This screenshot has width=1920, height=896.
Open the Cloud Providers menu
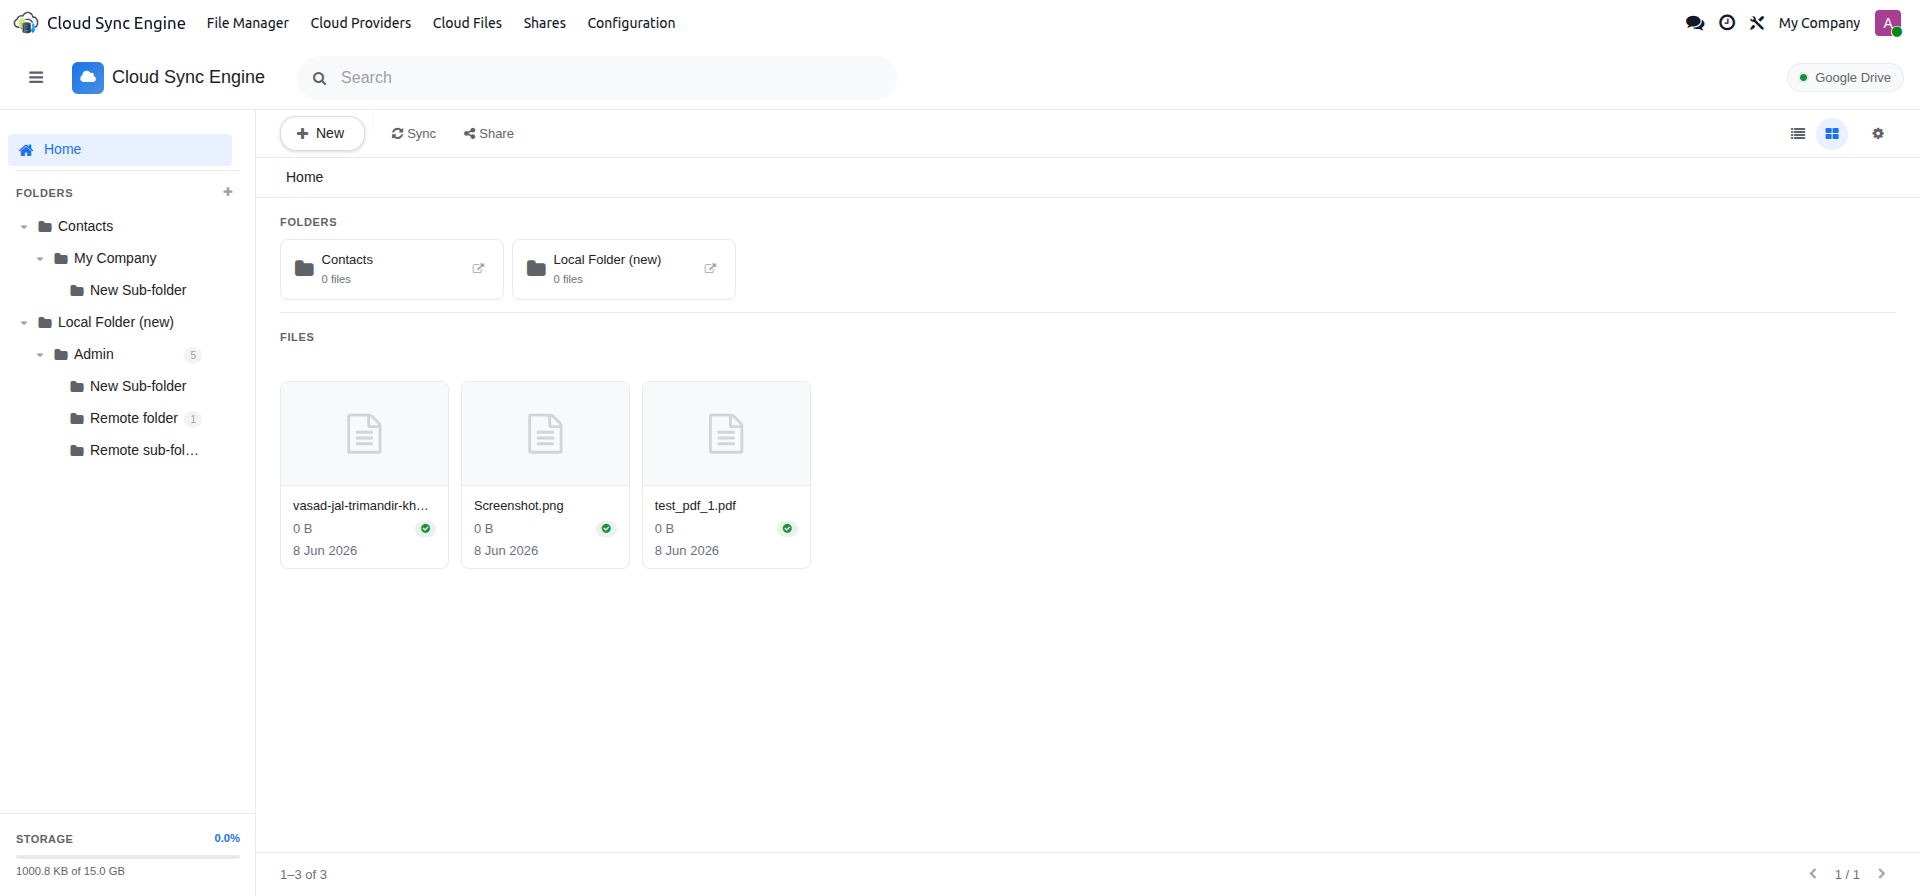(360, 23)
